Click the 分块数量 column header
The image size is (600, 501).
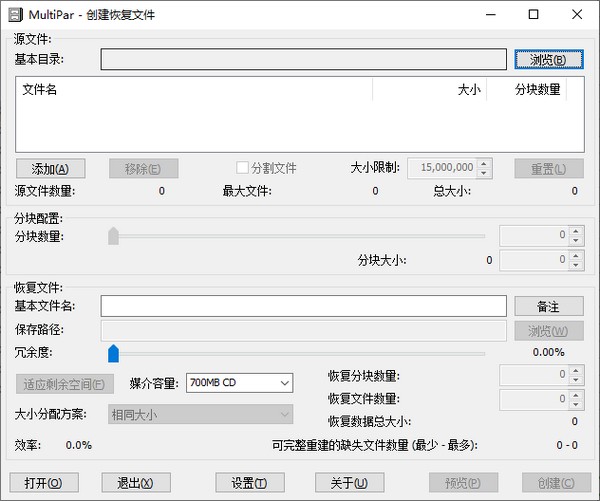coord(527,90)
